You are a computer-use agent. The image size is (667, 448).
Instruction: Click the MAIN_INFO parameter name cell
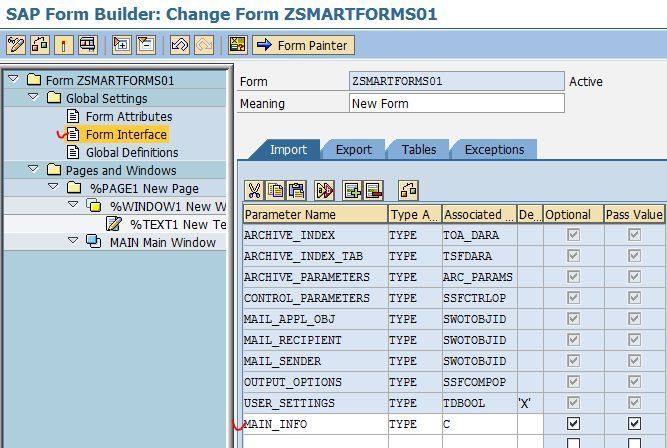pyautogui.click(x=315, y=424)
